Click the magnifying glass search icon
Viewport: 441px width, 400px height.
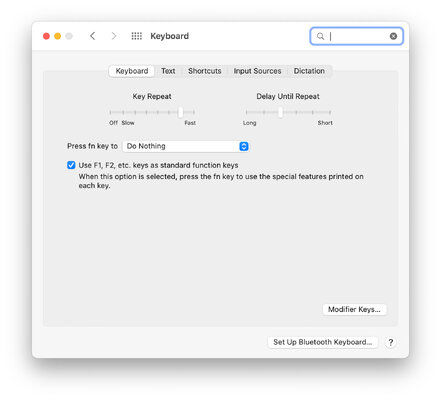point(320,36)
